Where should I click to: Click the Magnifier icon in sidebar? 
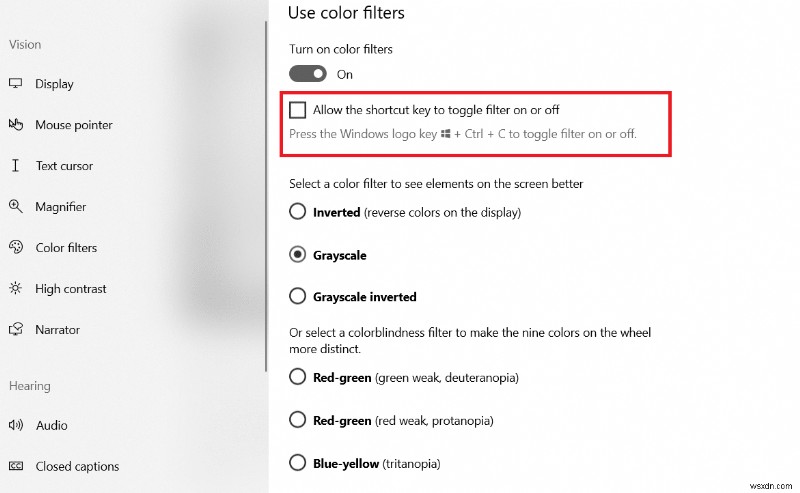pos(16,207)
